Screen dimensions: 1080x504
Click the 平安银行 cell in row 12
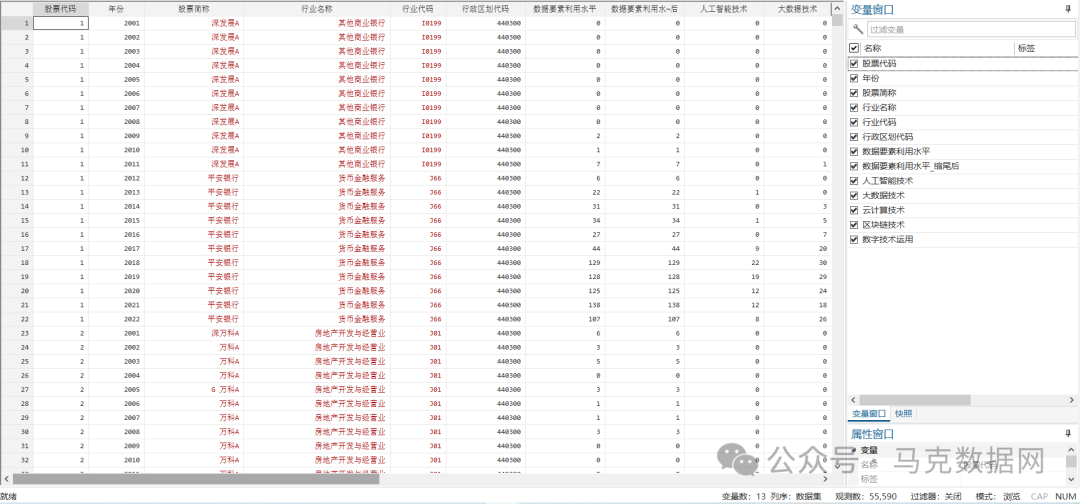point(194,178)
